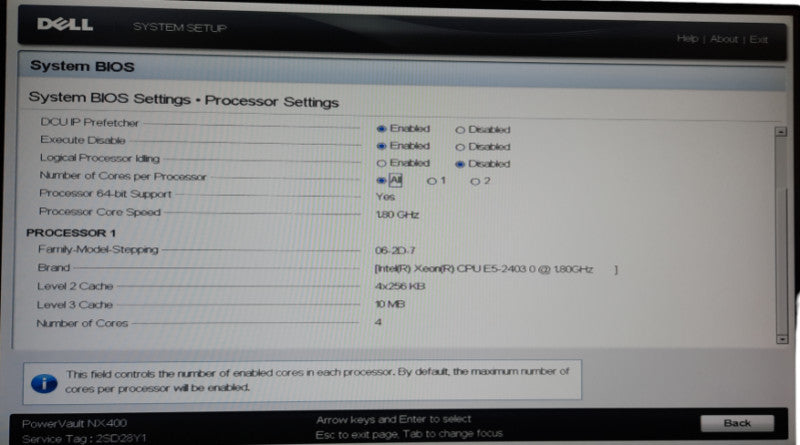Click the Brand label
This screenshot has height=445, width=800.
coord(54,267)
